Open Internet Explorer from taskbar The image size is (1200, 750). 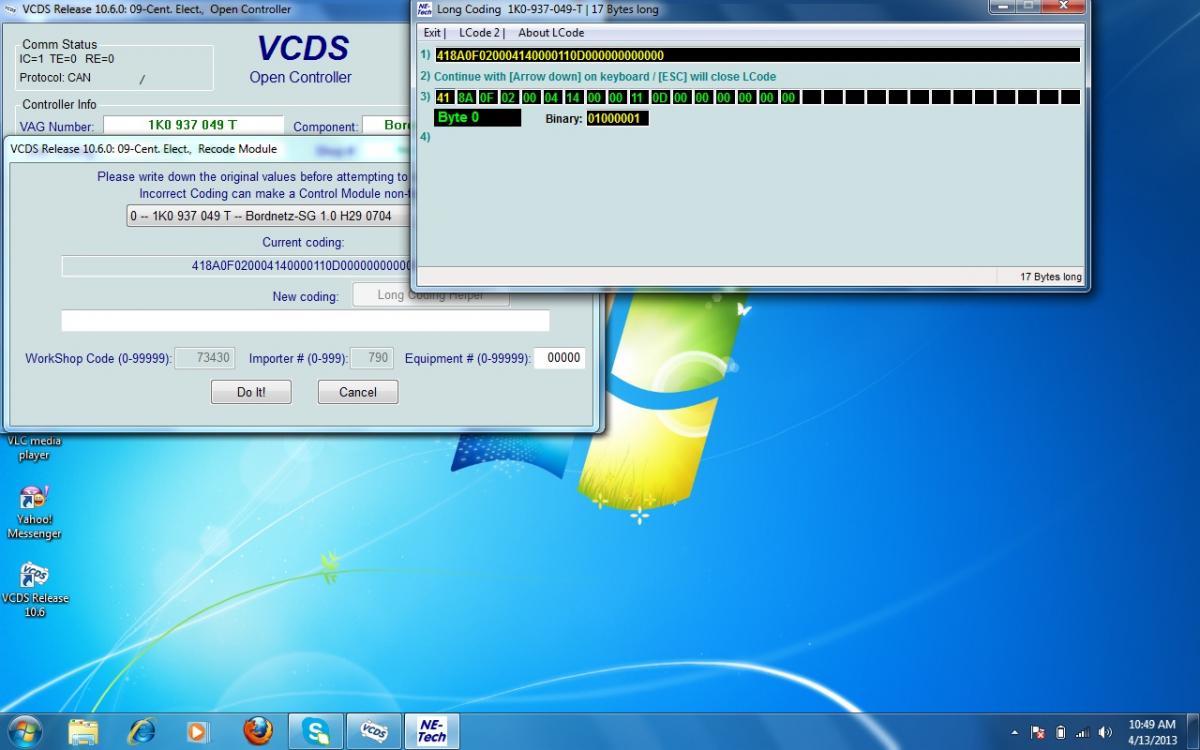142,731
